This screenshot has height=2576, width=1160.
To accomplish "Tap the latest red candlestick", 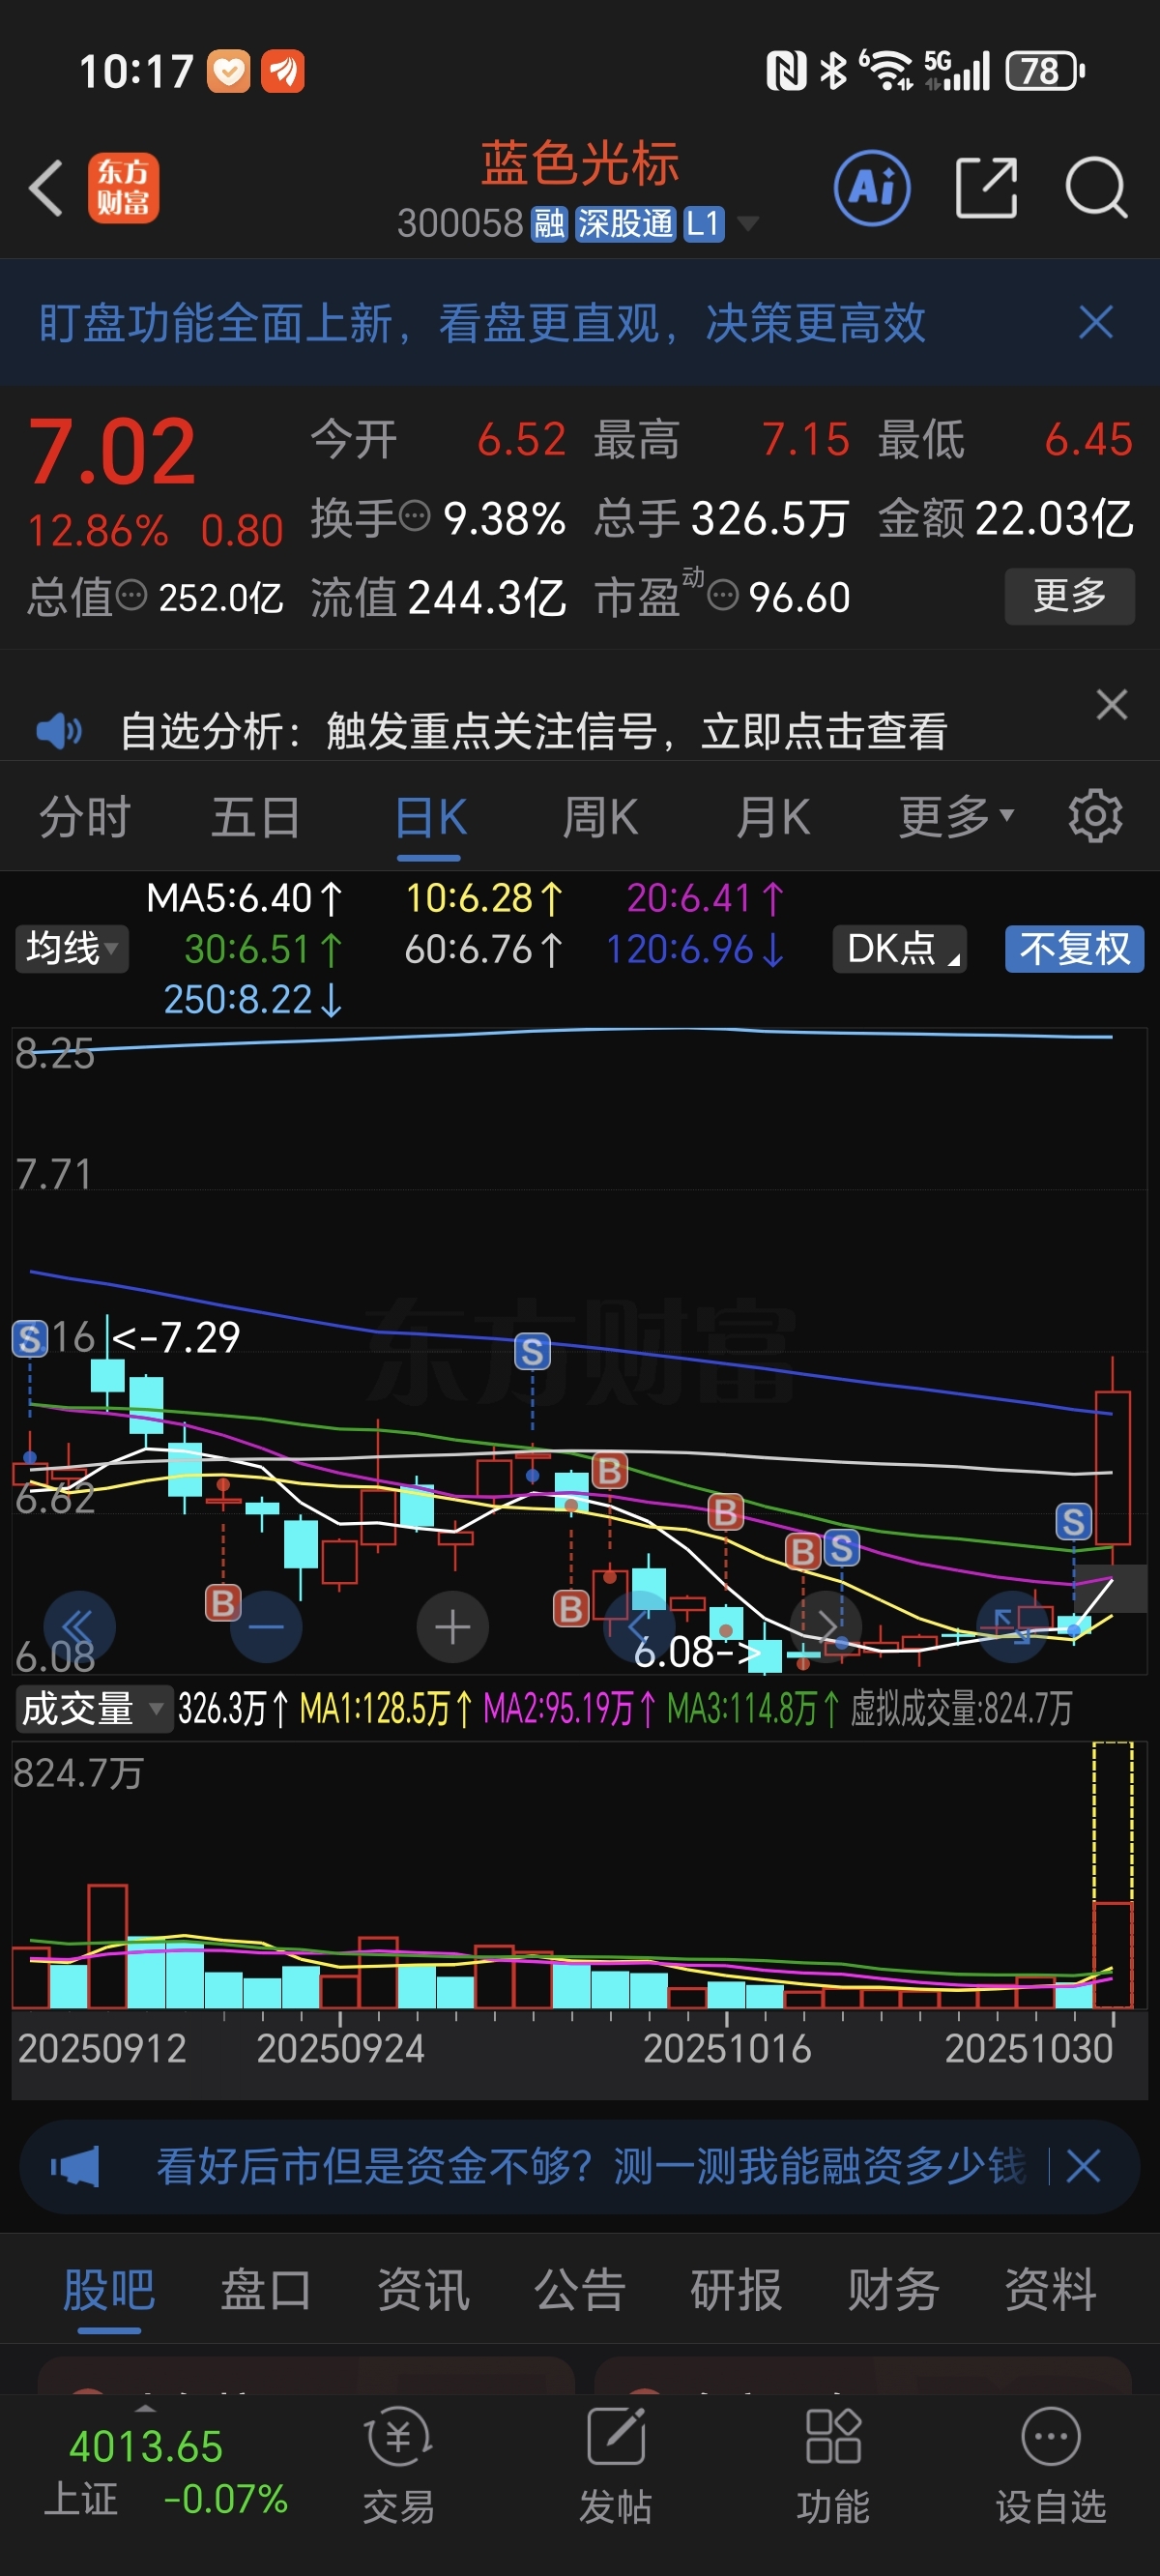I will click(1112, 1466).
